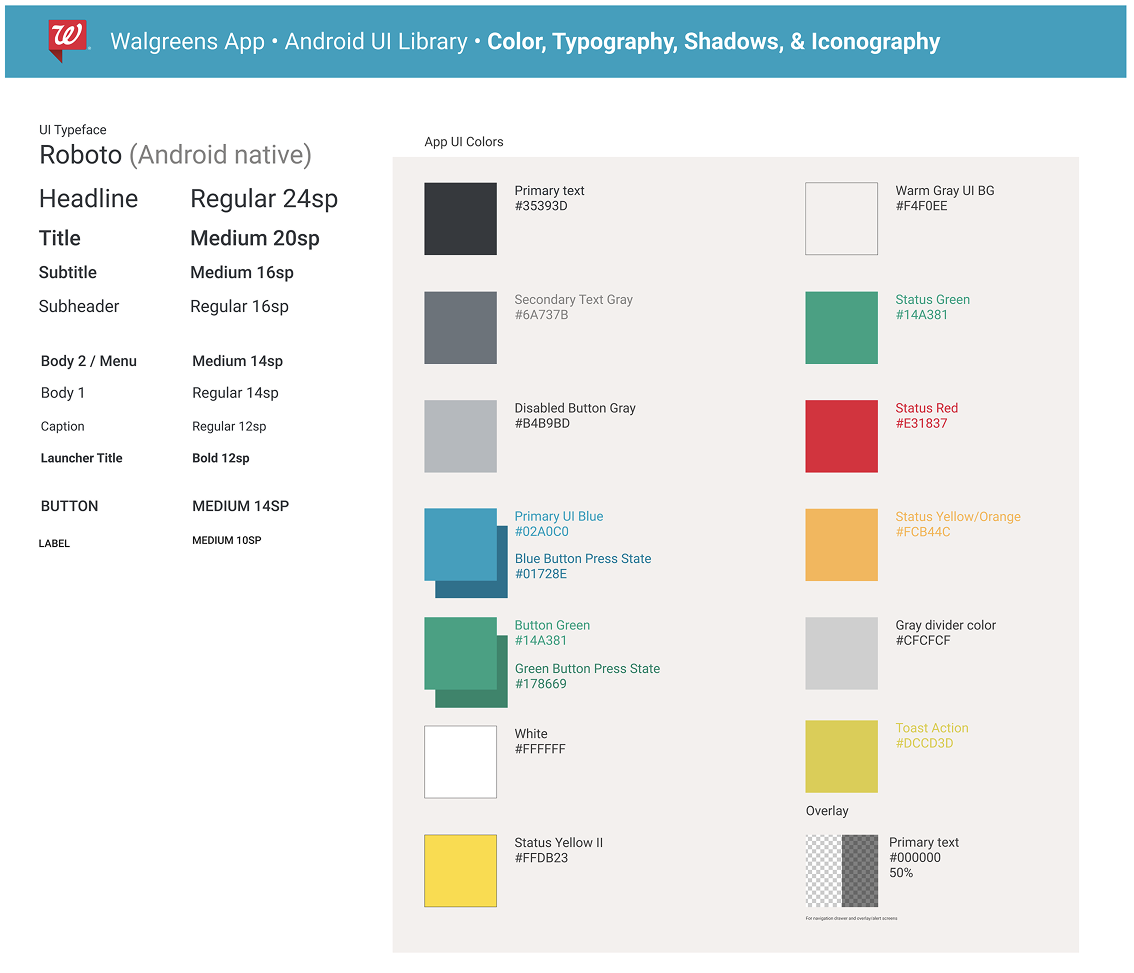Click hex code '#F4F0EE'

921,206
